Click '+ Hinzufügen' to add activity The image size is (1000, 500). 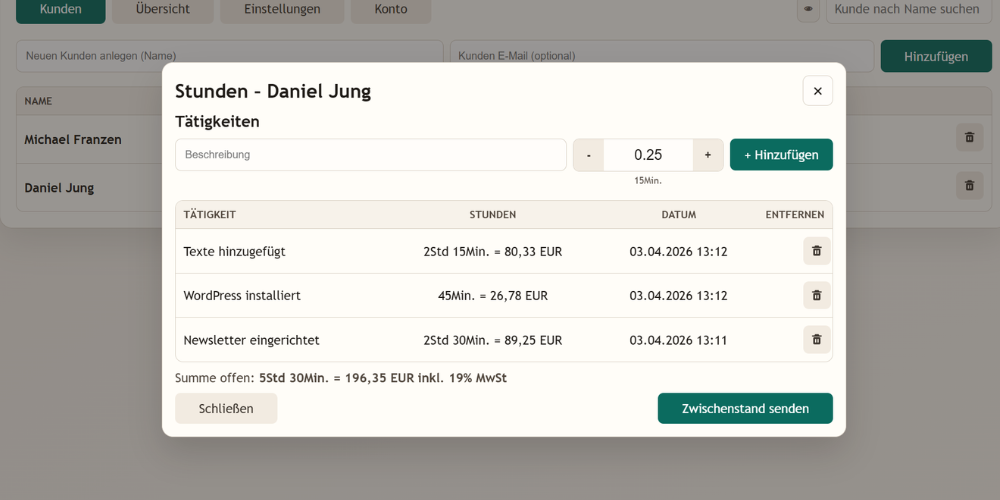click(x=781, y=155)
